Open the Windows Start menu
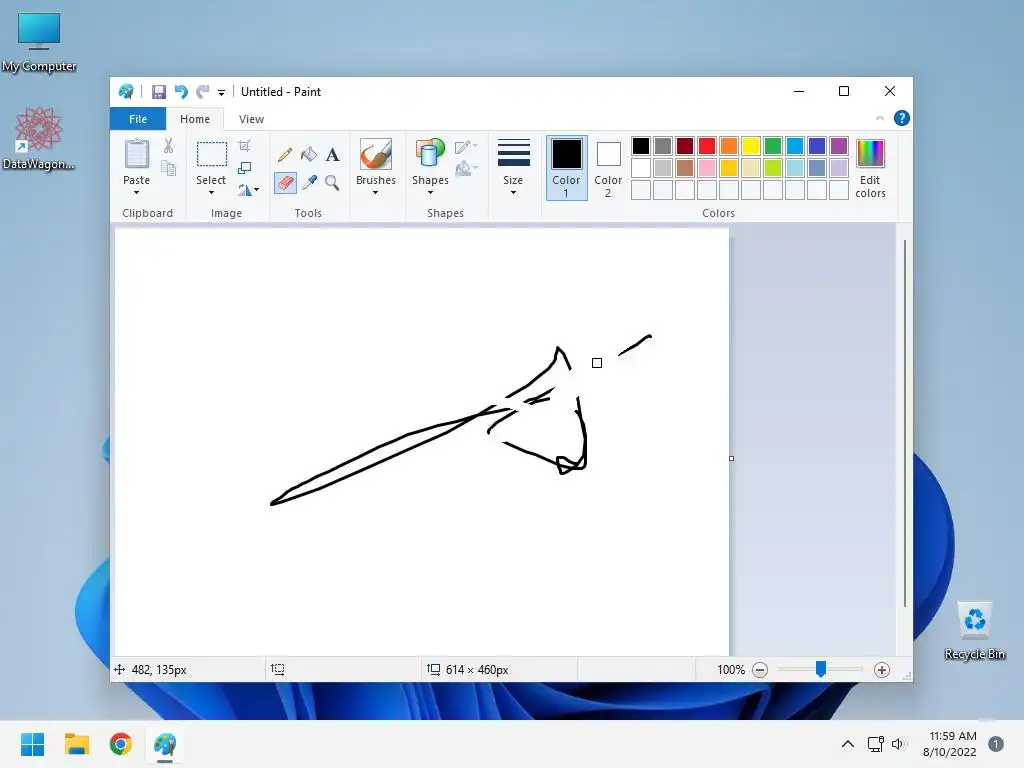1024x768 pixels. click(32, 744)
